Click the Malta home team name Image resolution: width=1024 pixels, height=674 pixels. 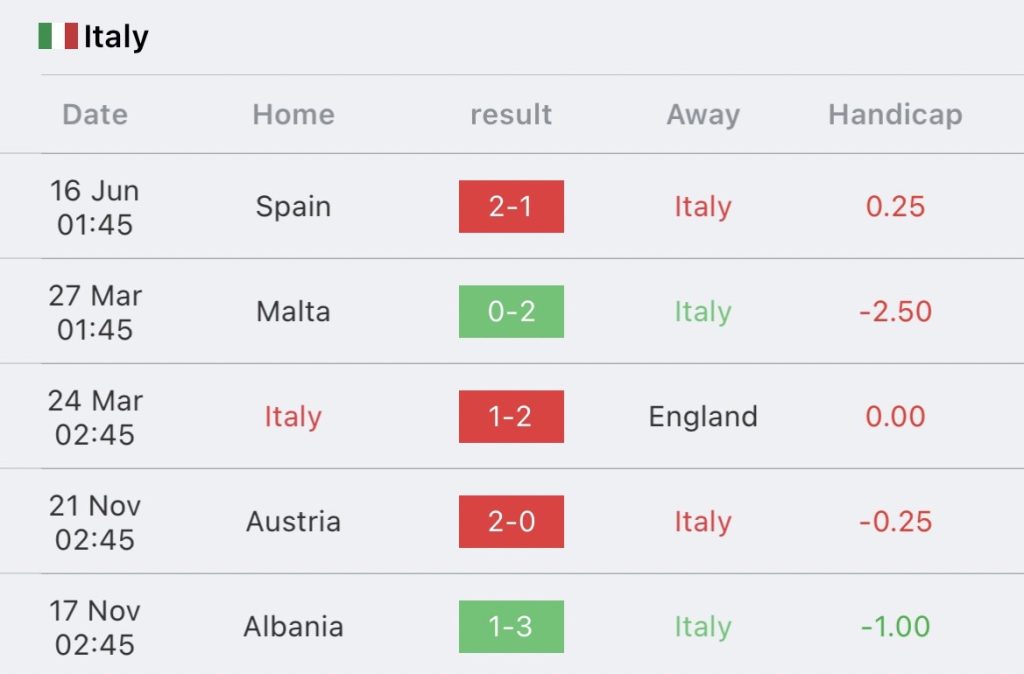[x=293, y=312]
